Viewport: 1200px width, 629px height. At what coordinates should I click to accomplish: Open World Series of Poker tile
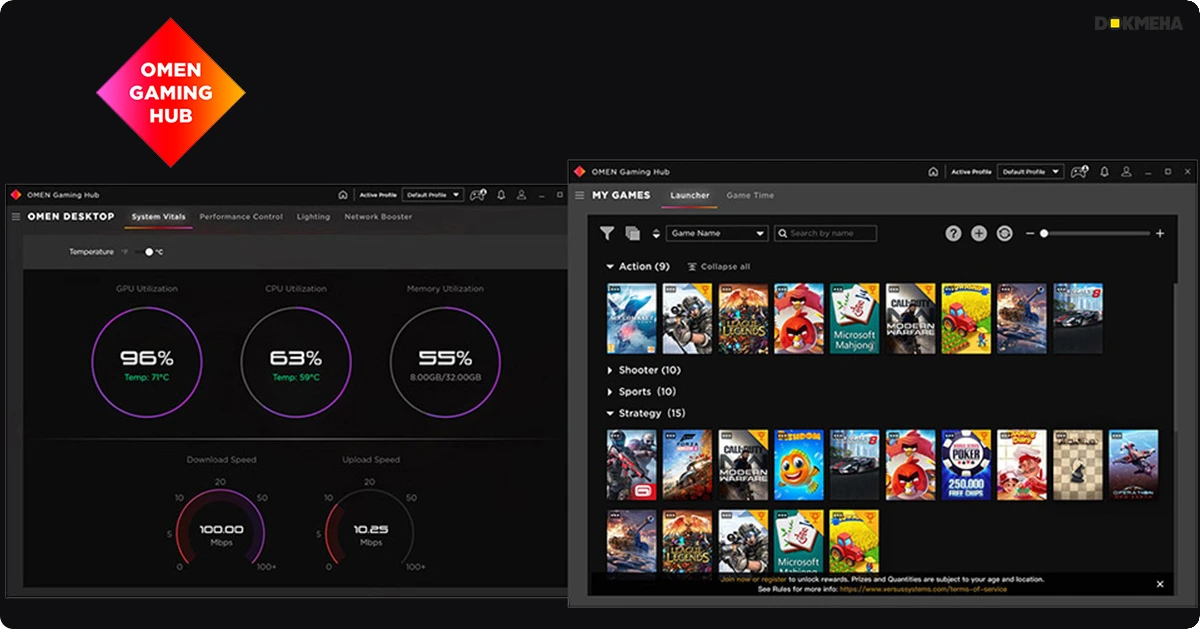click(966, 465)
